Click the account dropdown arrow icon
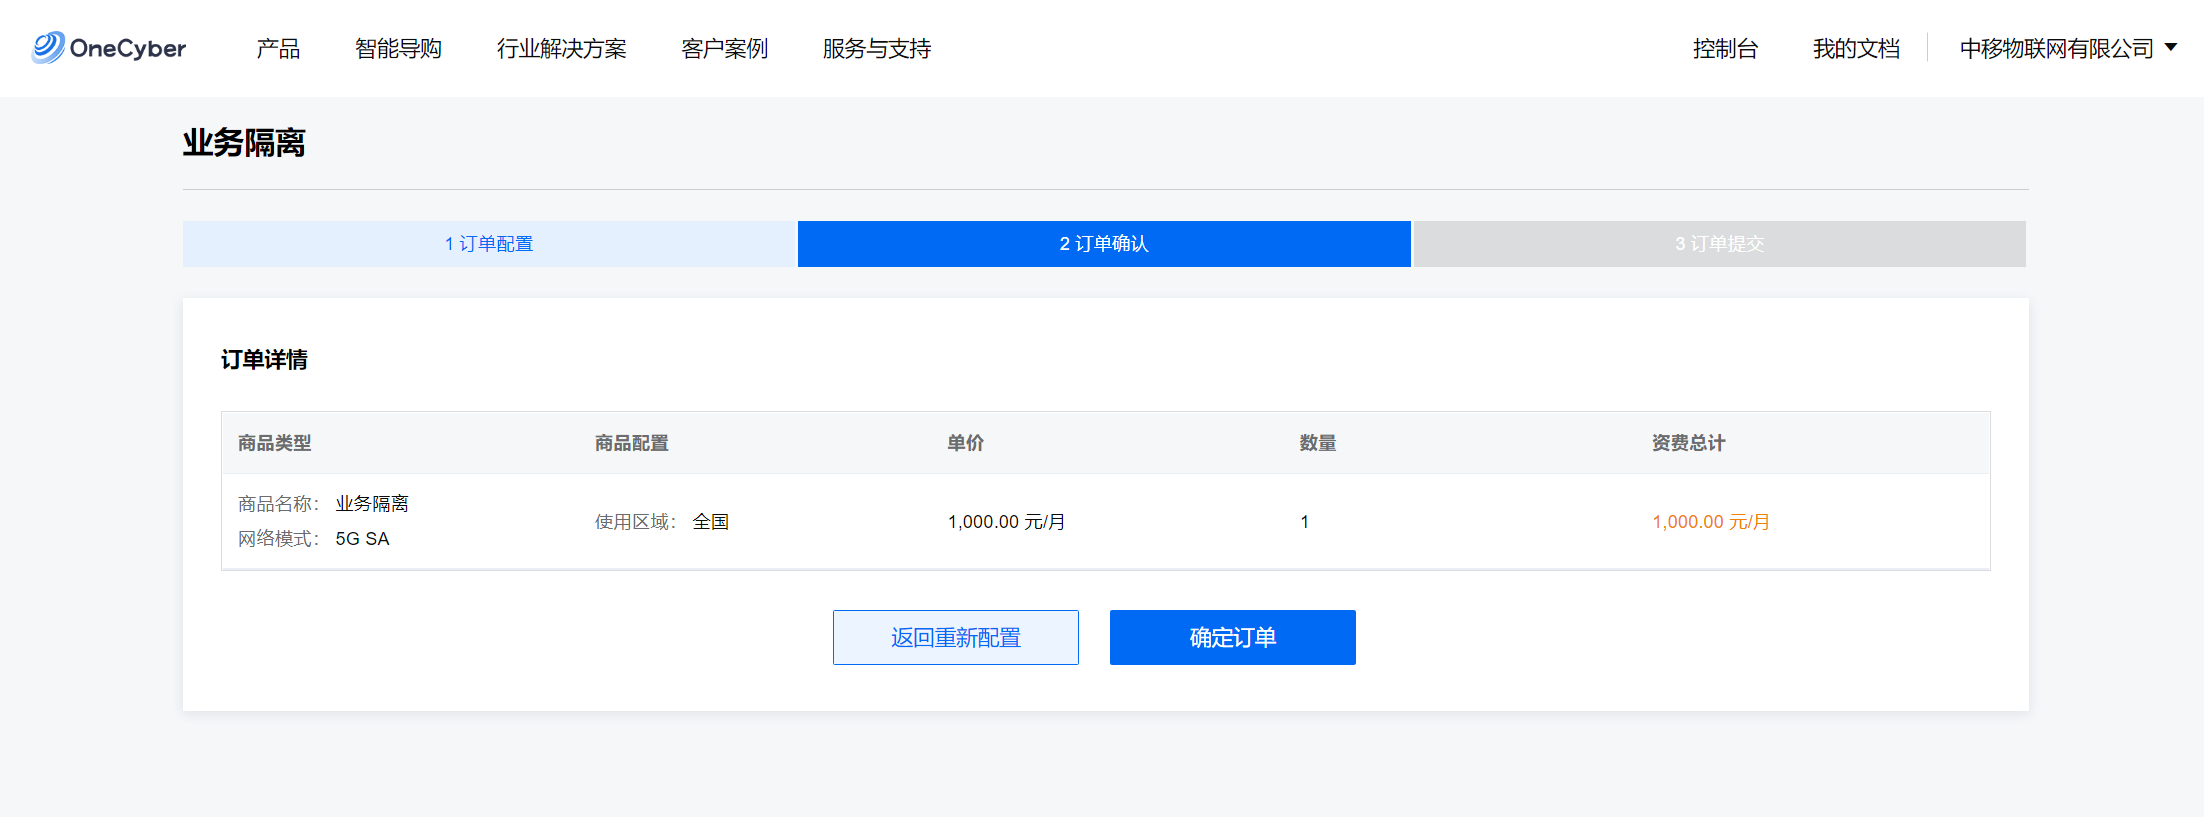Image resolution: width=2204 pixels, height=817 pixels. (x=2171, y=47)
